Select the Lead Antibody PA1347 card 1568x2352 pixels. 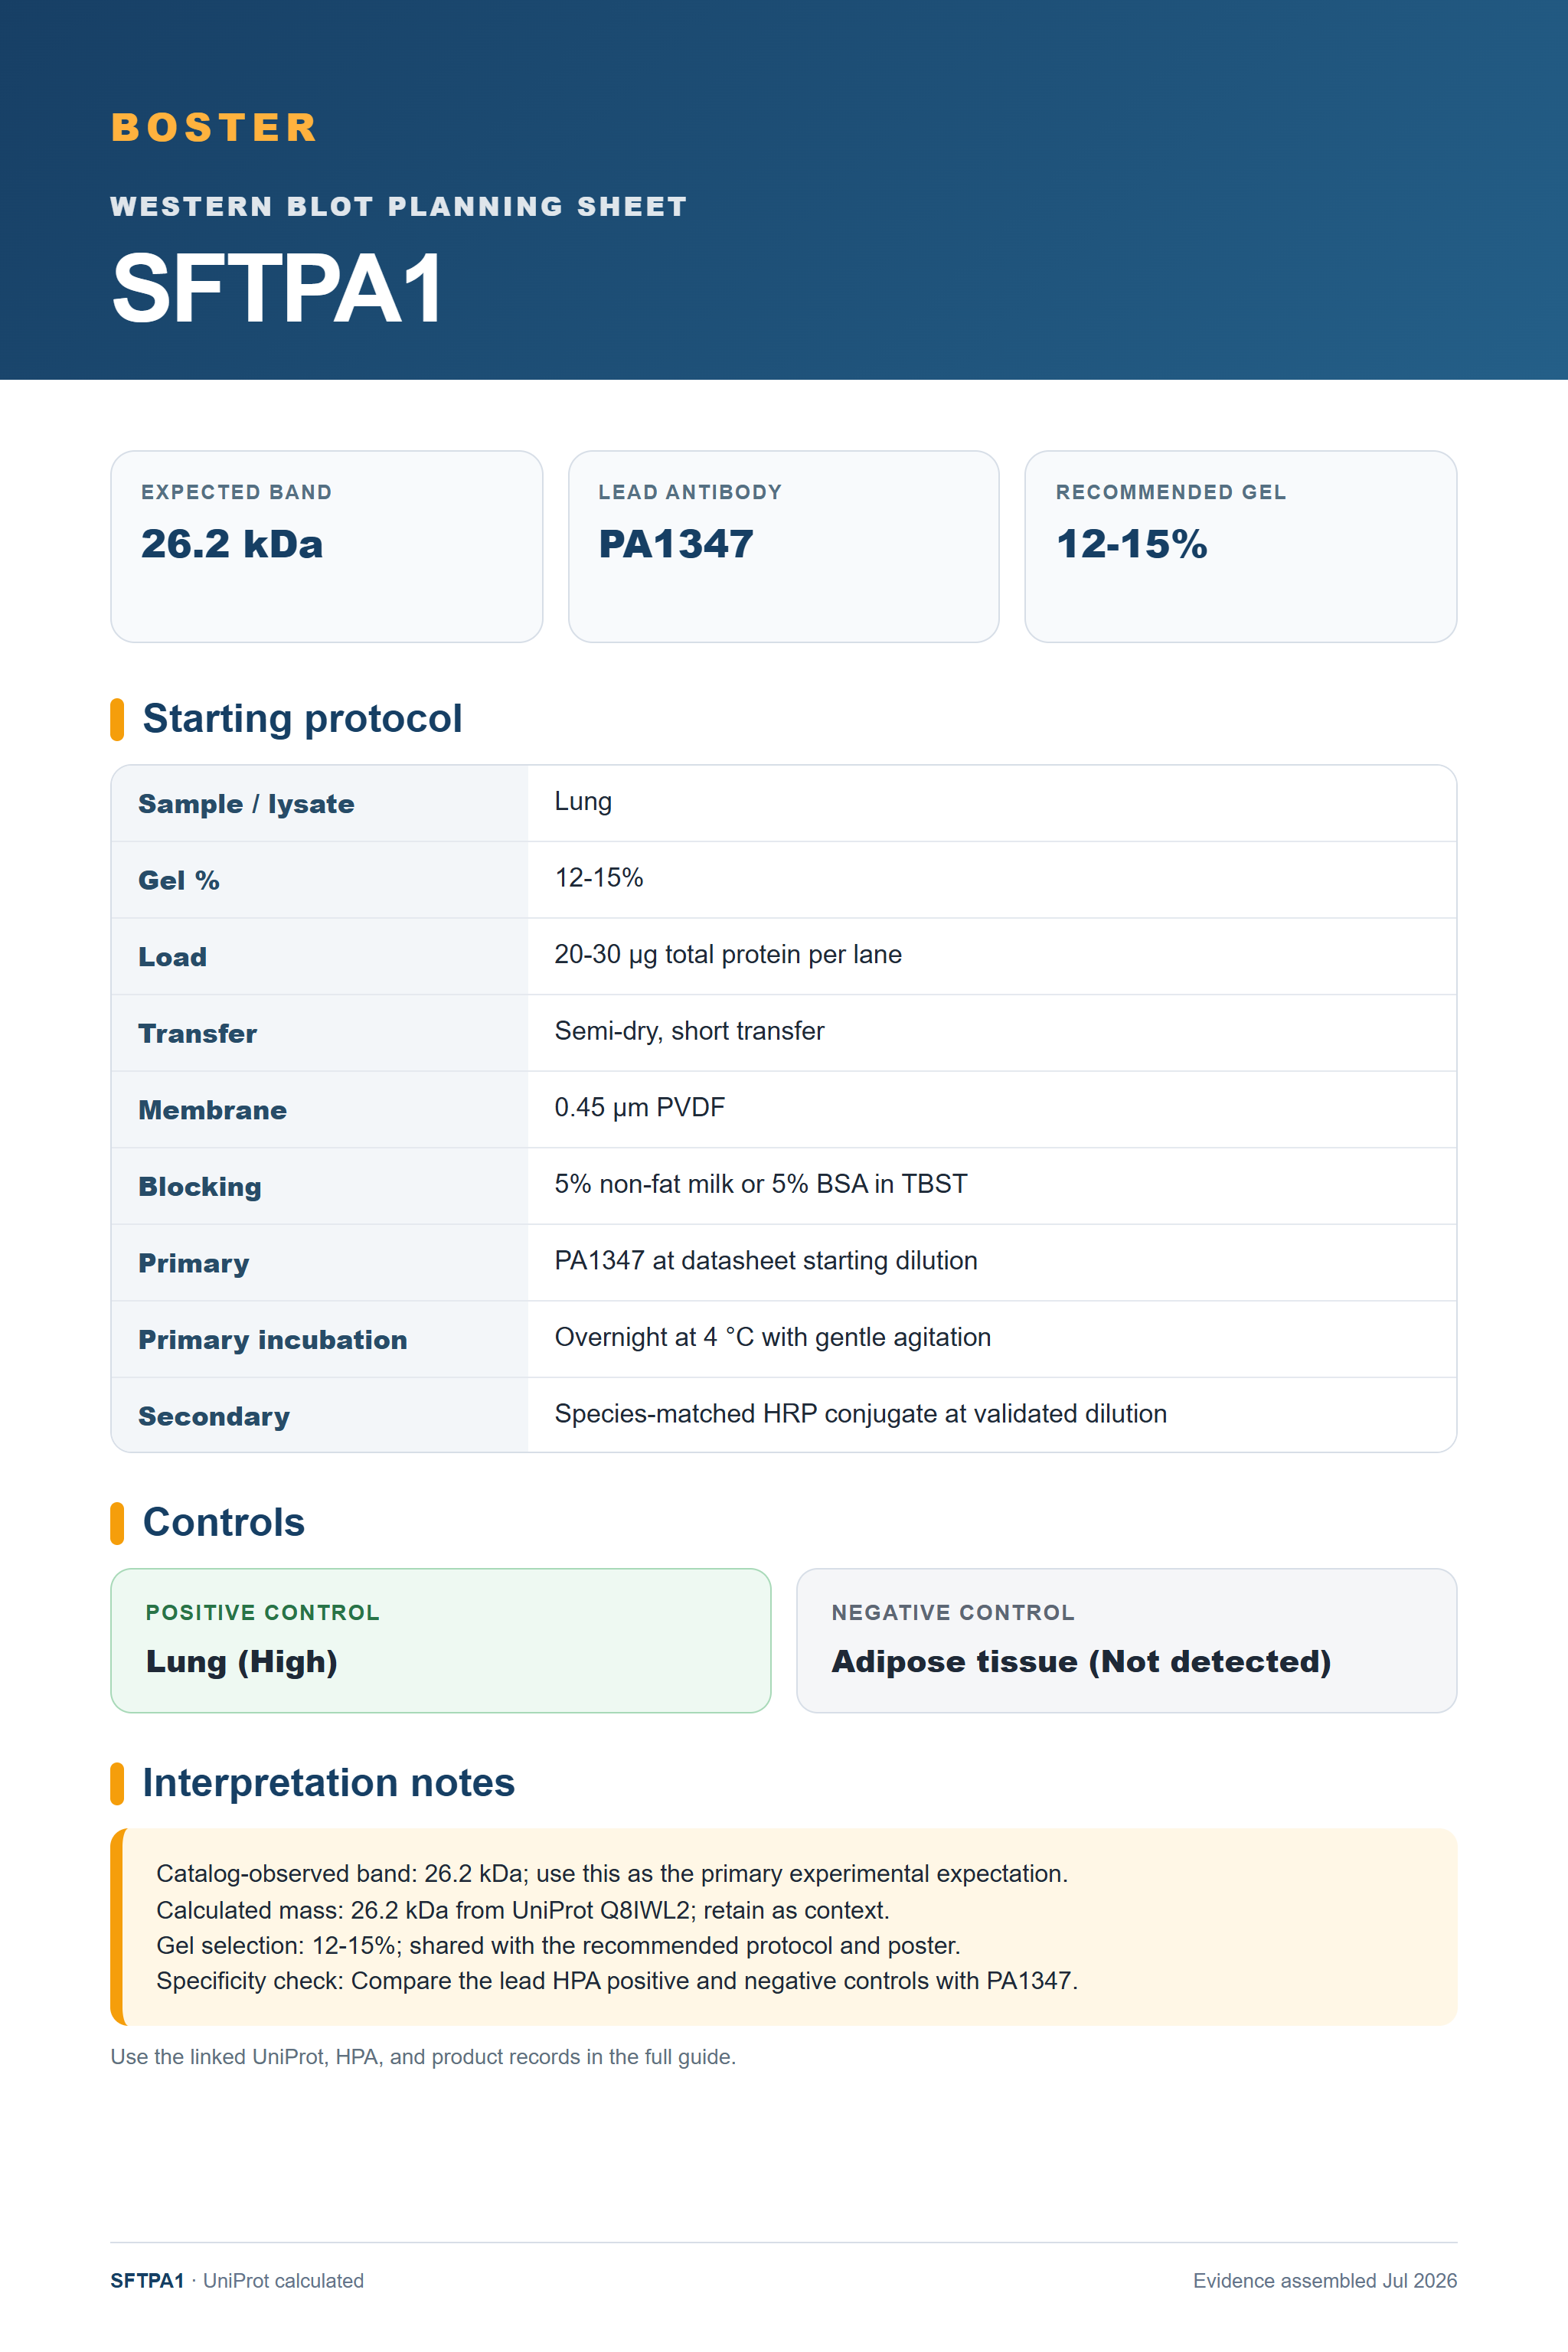[x=783, y=546]
